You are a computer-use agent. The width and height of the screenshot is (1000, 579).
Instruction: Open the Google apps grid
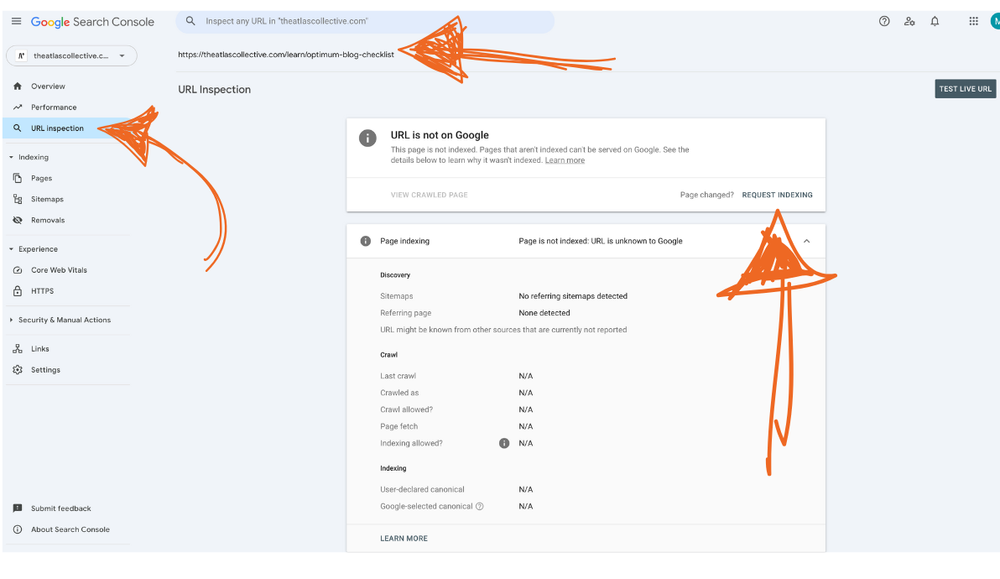pos(973,21)
